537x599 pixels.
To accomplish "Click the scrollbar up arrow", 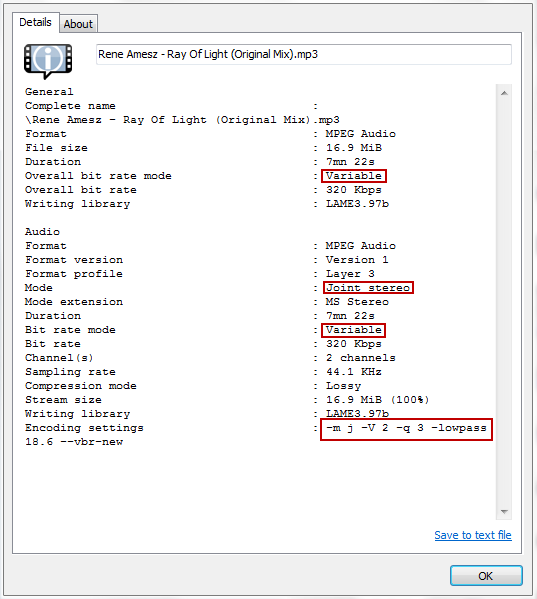I will tap(504, 93).
